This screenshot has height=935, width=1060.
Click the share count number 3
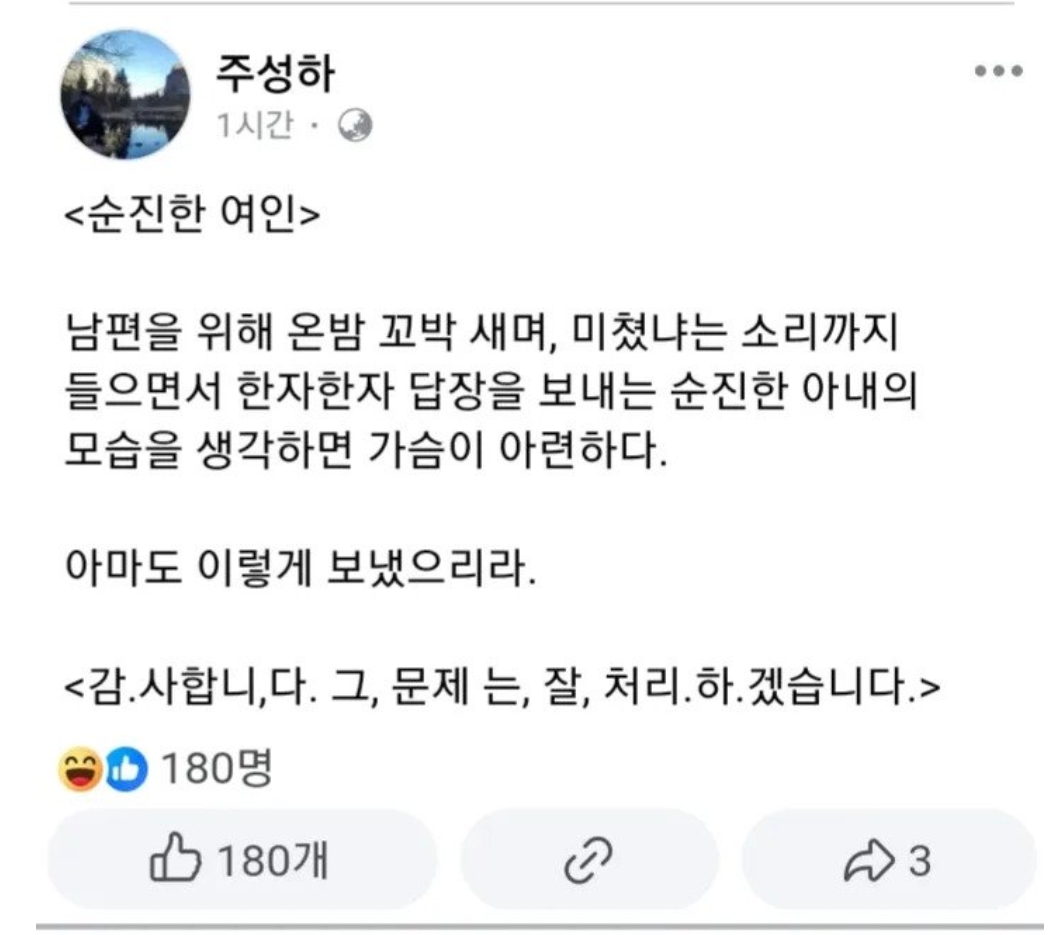point(919,861)
